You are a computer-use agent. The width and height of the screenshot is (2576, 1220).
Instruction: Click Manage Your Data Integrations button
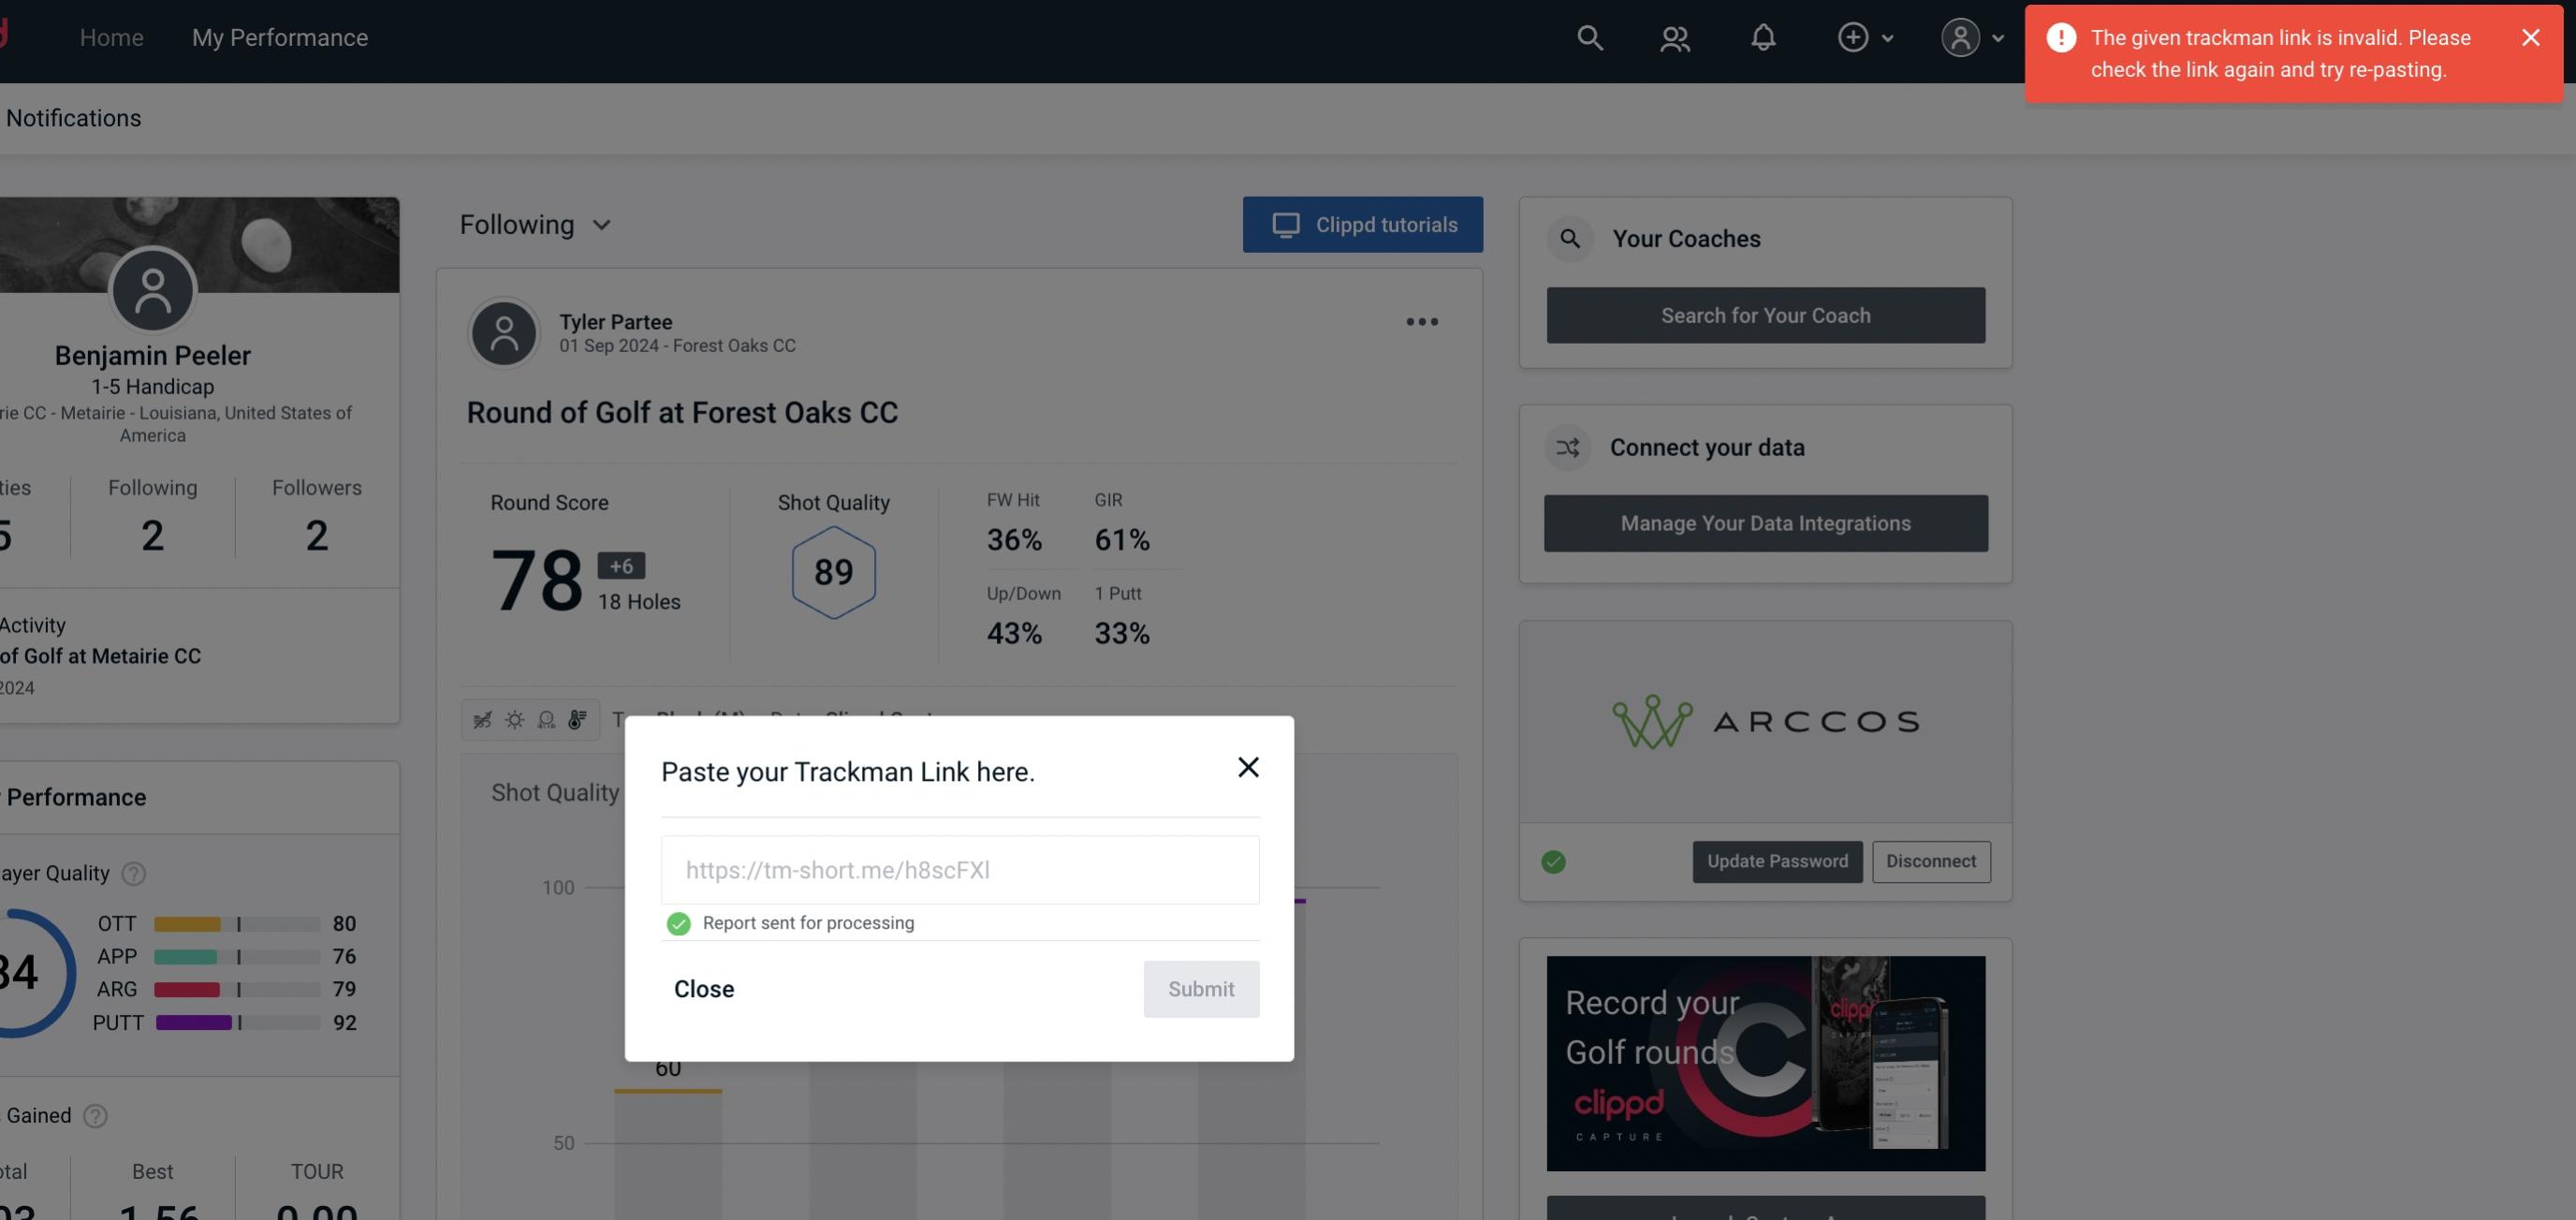click(x=1766, y=522)
